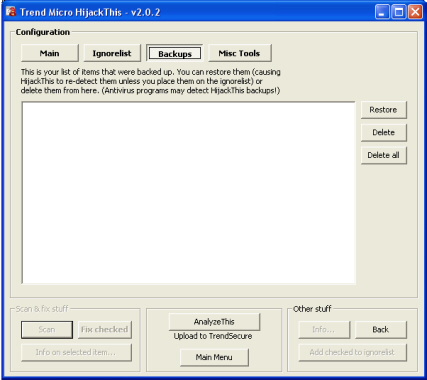The height and width of the screenshot is (380, 427).
Task: Click the AnalyzeThis button
Action: [x=214, y=322]
